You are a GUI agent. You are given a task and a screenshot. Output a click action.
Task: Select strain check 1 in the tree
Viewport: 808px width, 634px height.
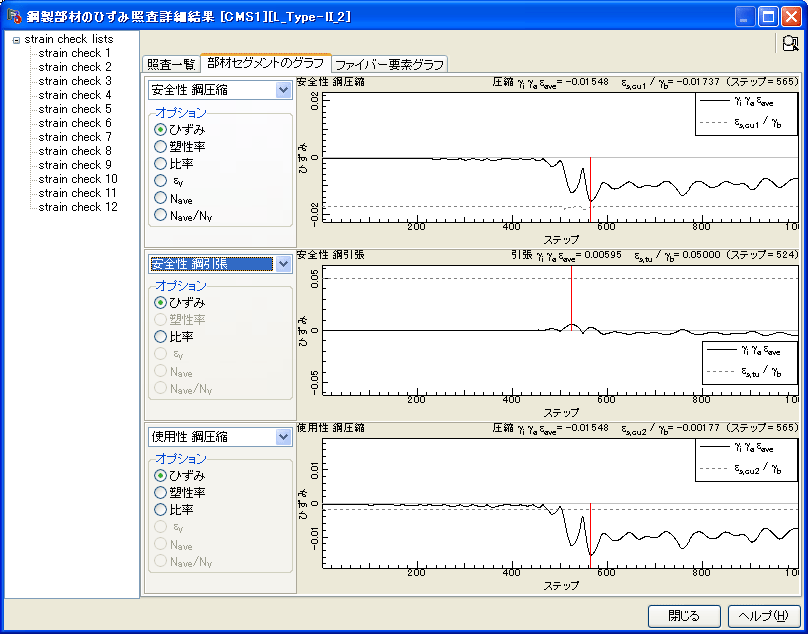[x=75, y=53]
